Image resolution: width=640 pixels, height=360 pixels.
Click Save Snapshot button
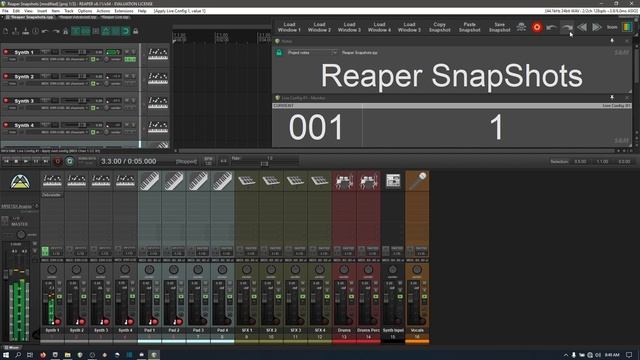click(500, 27)
